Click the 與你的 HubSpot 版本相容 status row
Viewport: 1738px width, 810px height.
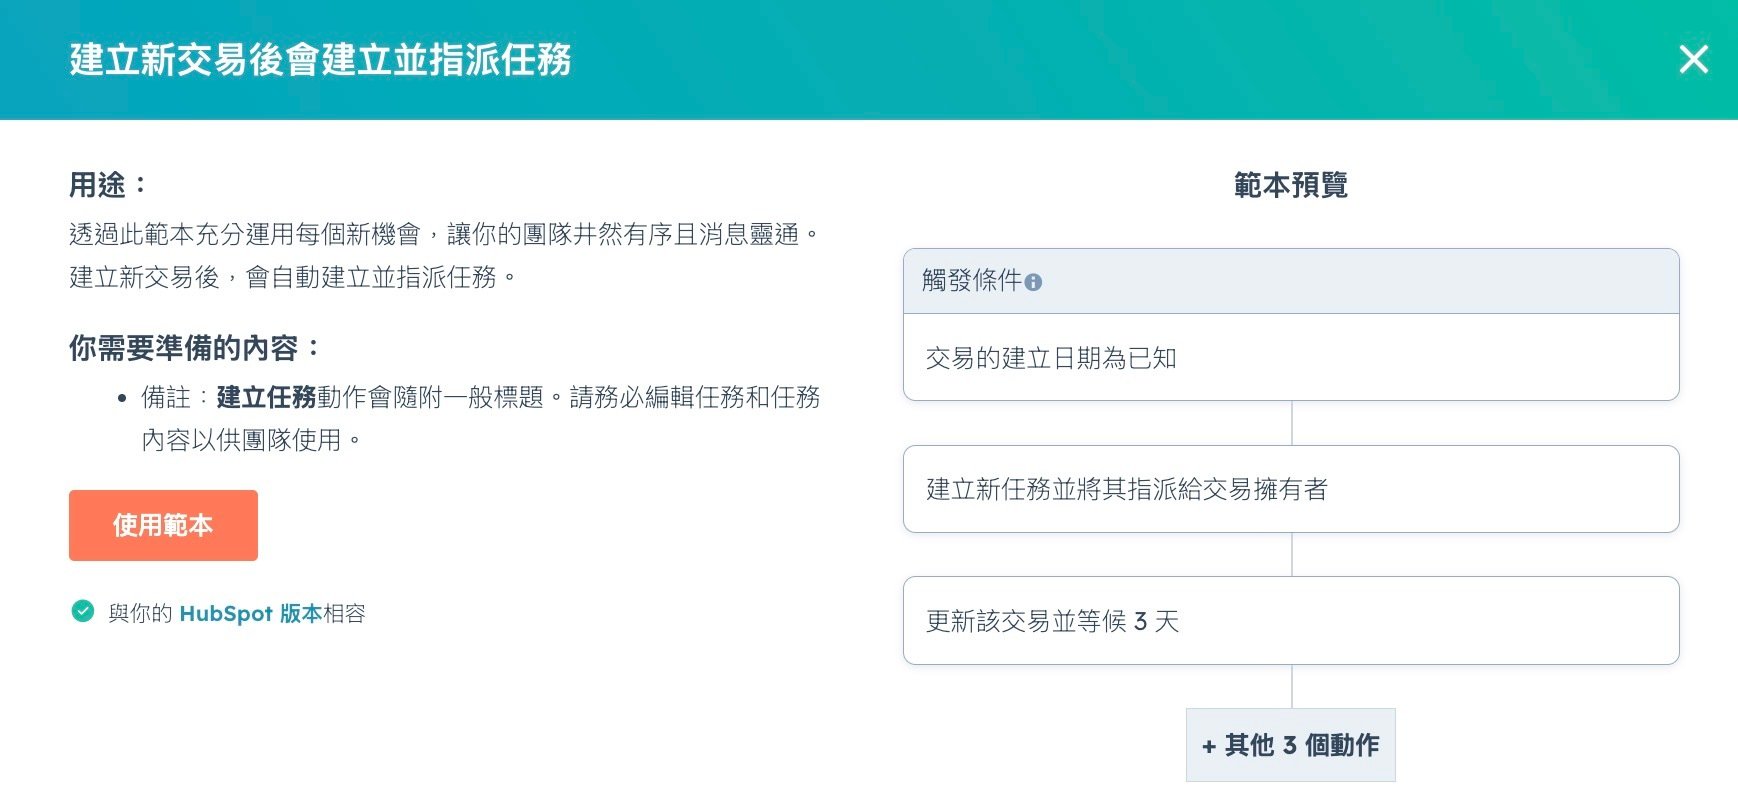(x=220, y=613)
